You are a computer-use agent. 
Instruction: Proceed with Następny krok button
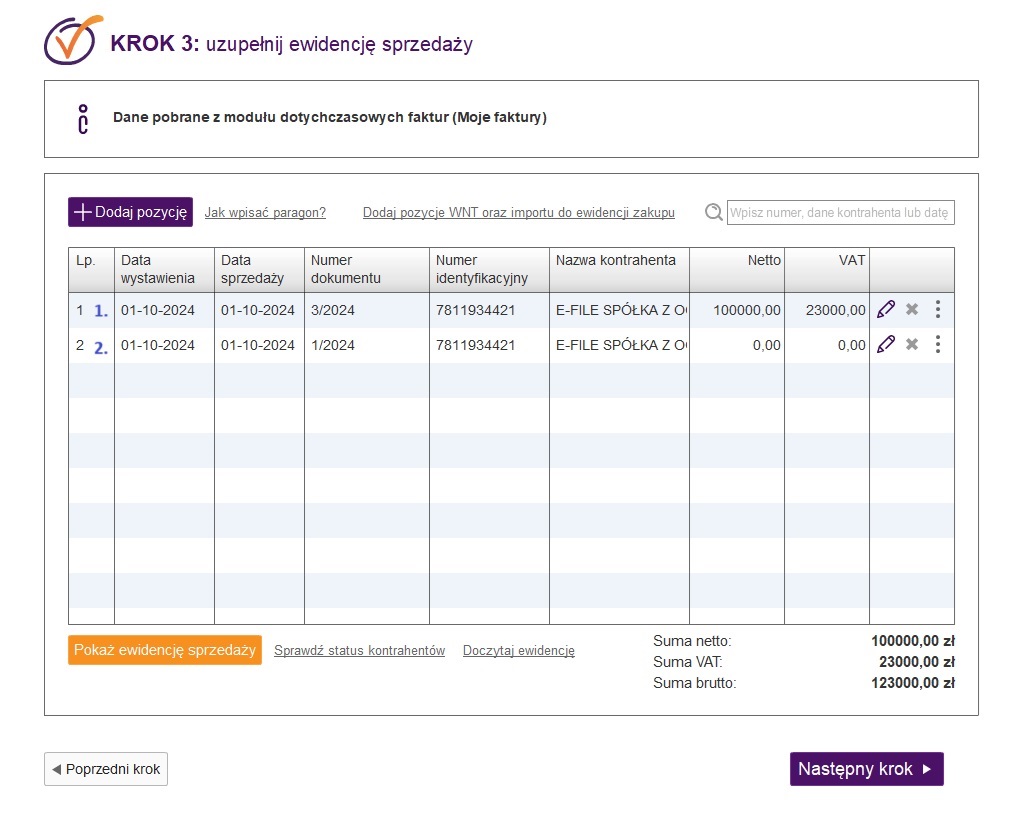coord(867,769)
